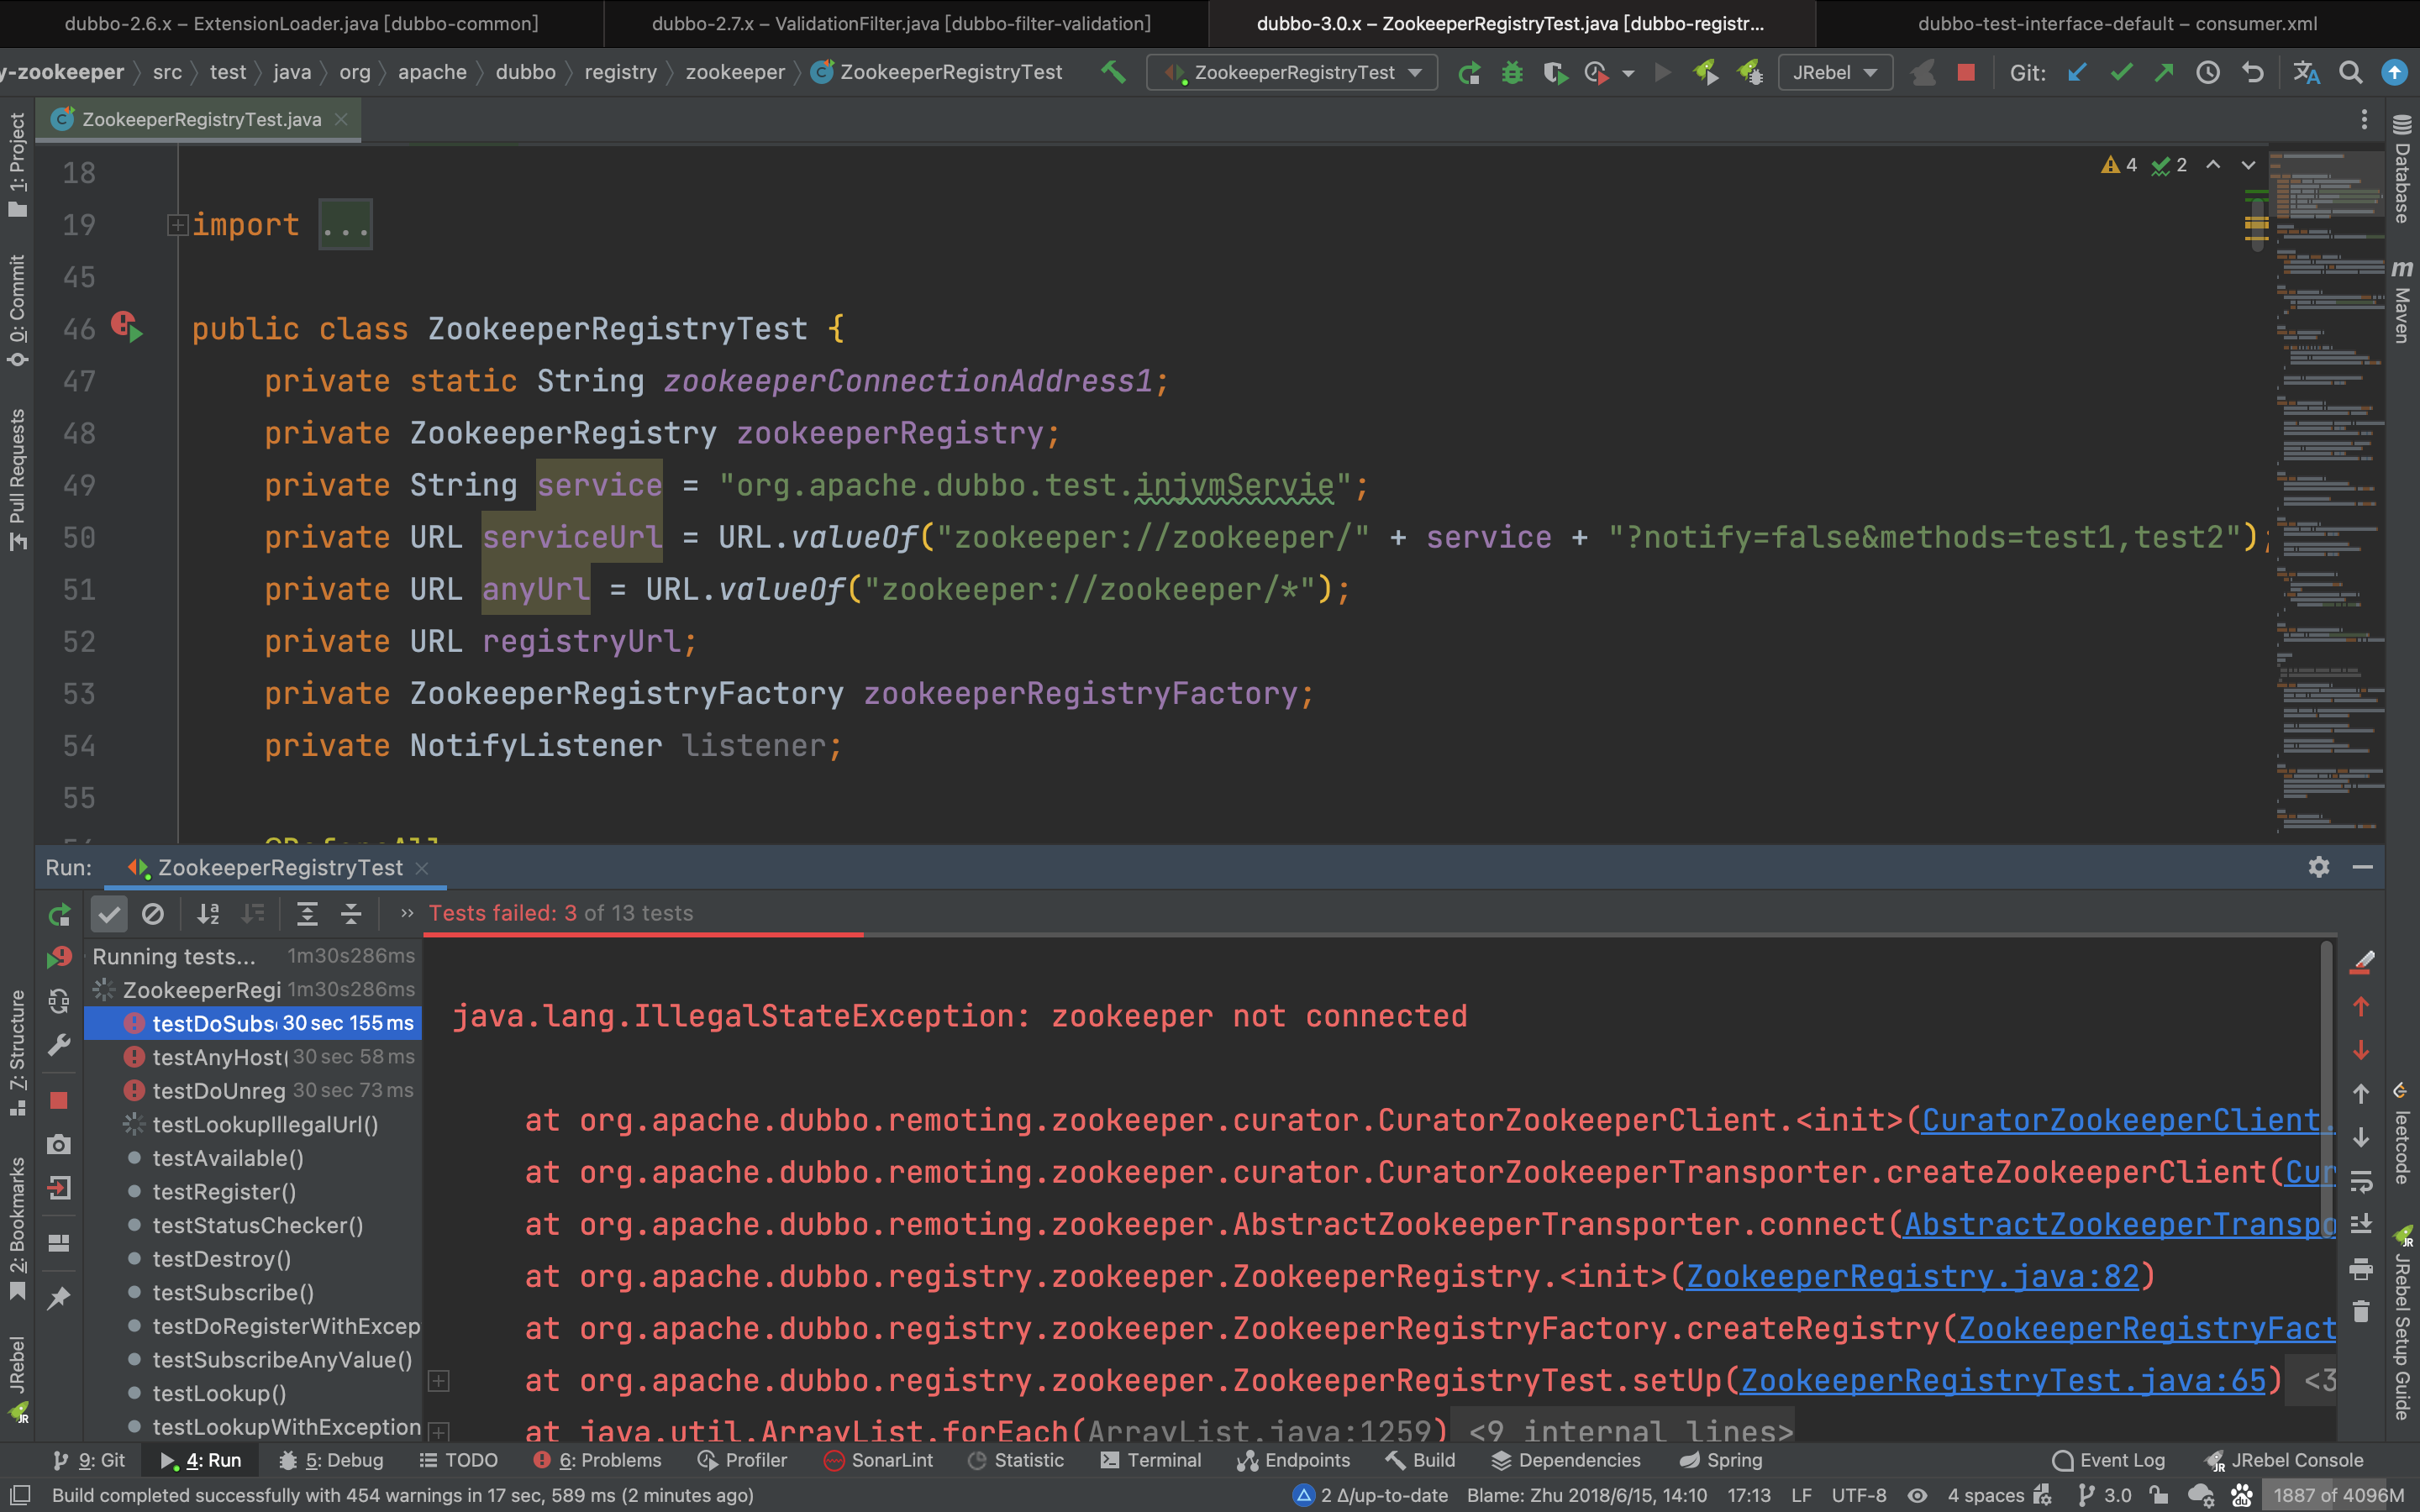Select the testAvailable() test in tree

click(228, 1158)
